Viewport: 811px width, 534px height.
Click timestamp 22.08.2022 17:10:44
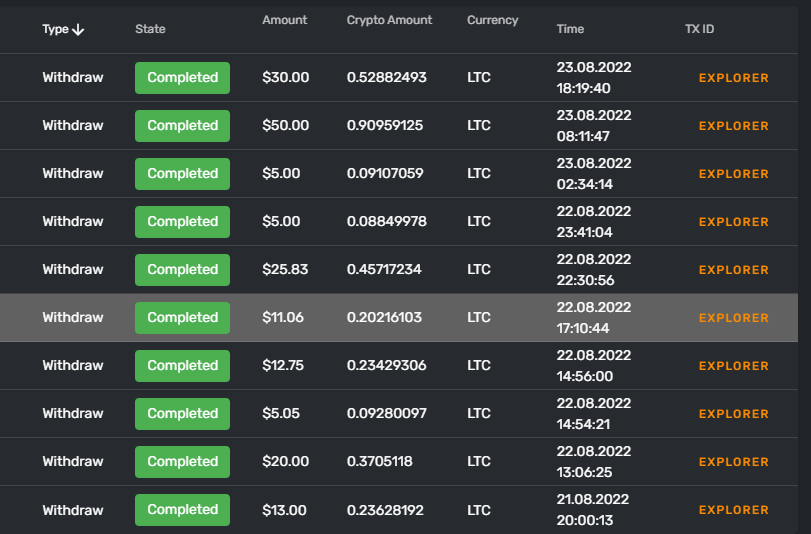tap(594, 318)
